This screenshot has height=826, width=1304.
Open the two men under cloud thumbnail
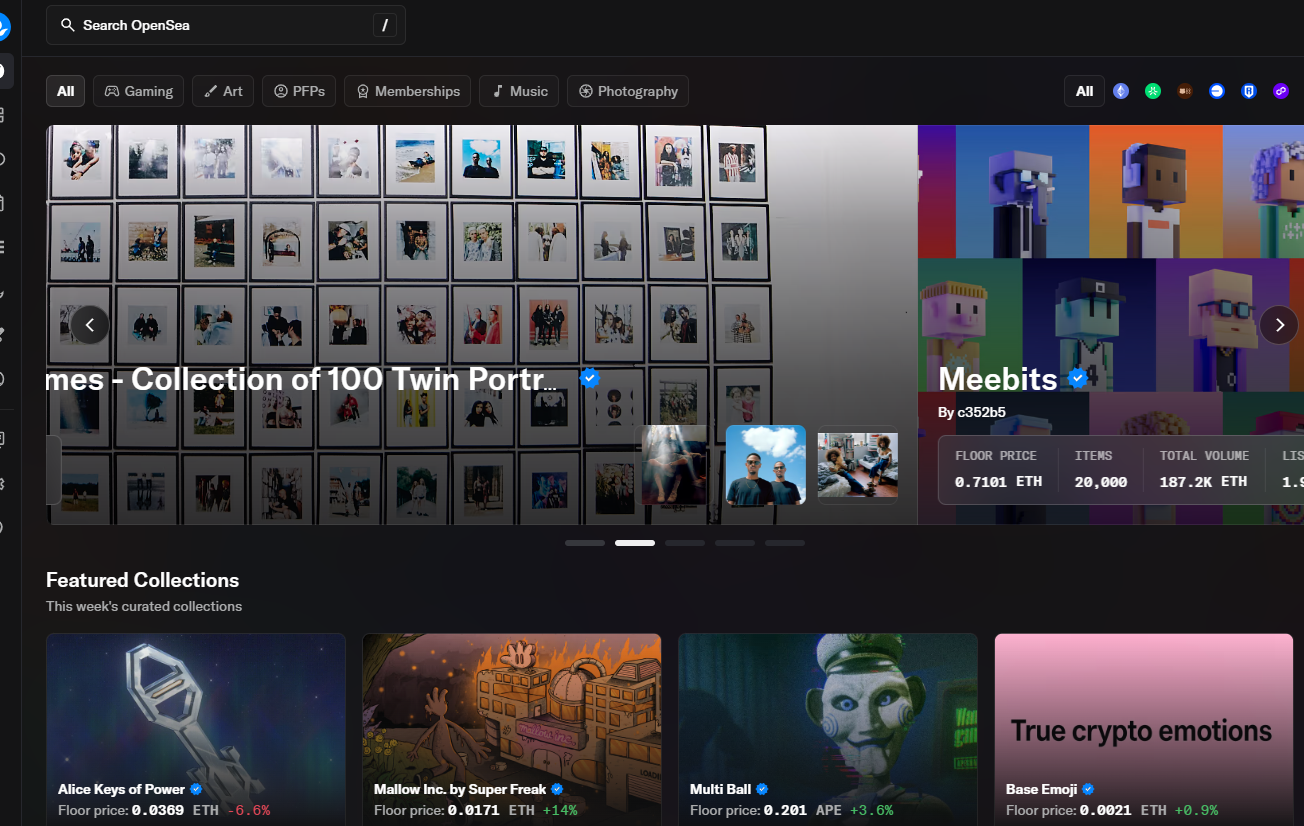point(766,465)
